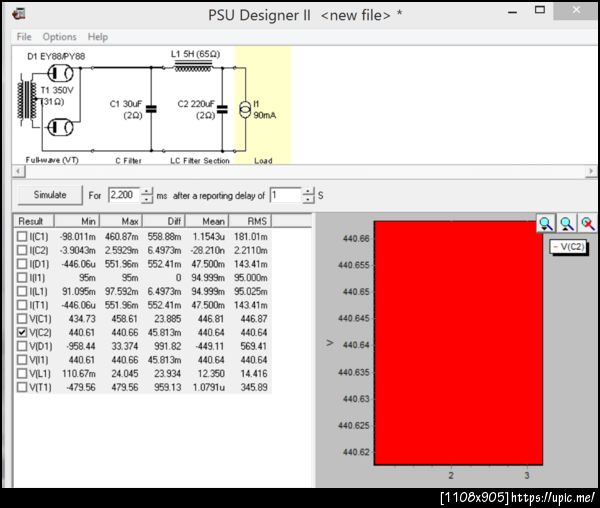Click the Min column header
Viewport: 600px width, 508px height.
[x=77, y=221]
